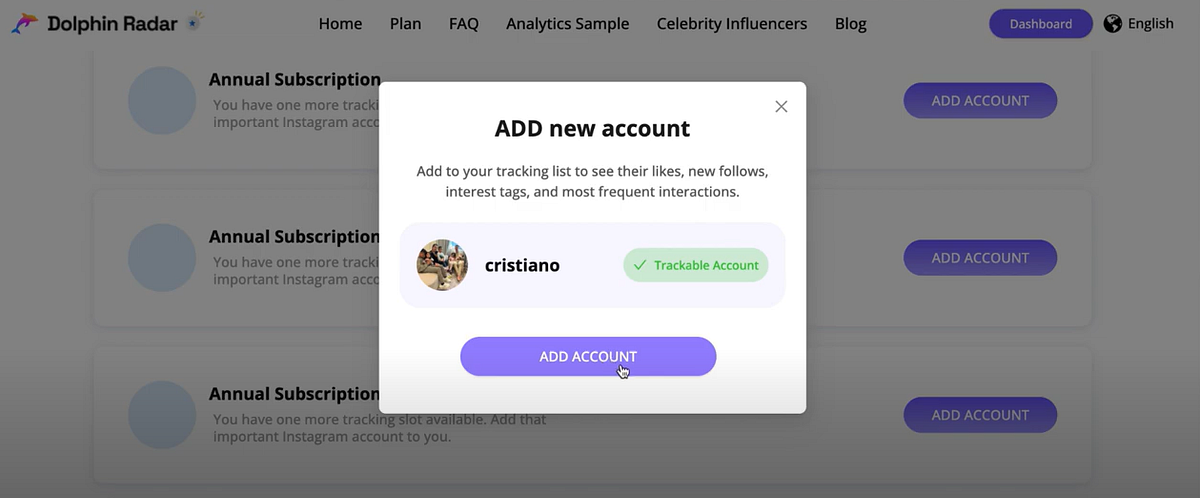
Task: Open the FAQ page
Action: pyautogui.click(x=464, y=24)
